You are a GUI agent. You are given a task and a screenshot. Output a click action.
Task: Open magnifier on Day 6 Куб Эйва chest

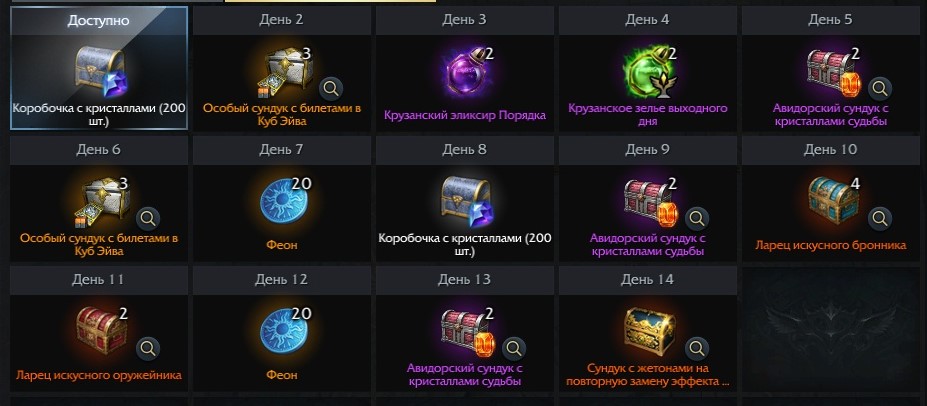[x=148, y=219]
